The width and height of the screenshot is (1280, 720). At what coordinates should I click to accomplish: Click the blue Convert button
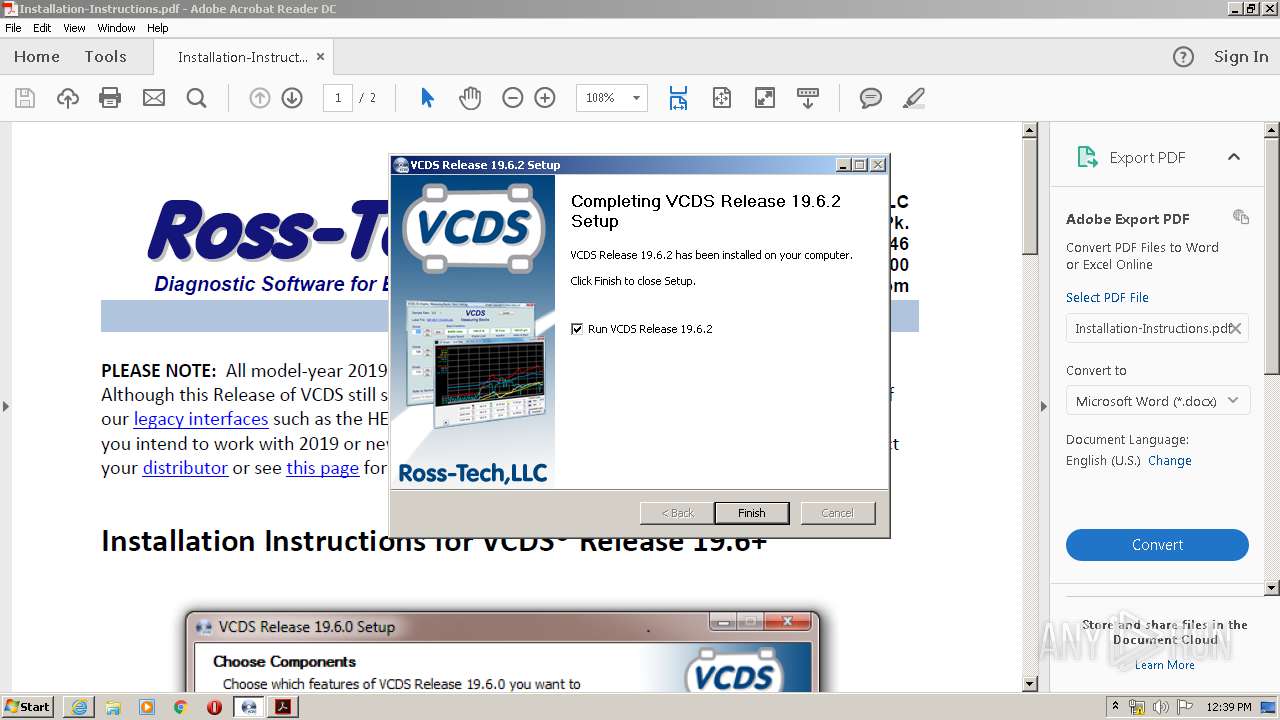1157,545
